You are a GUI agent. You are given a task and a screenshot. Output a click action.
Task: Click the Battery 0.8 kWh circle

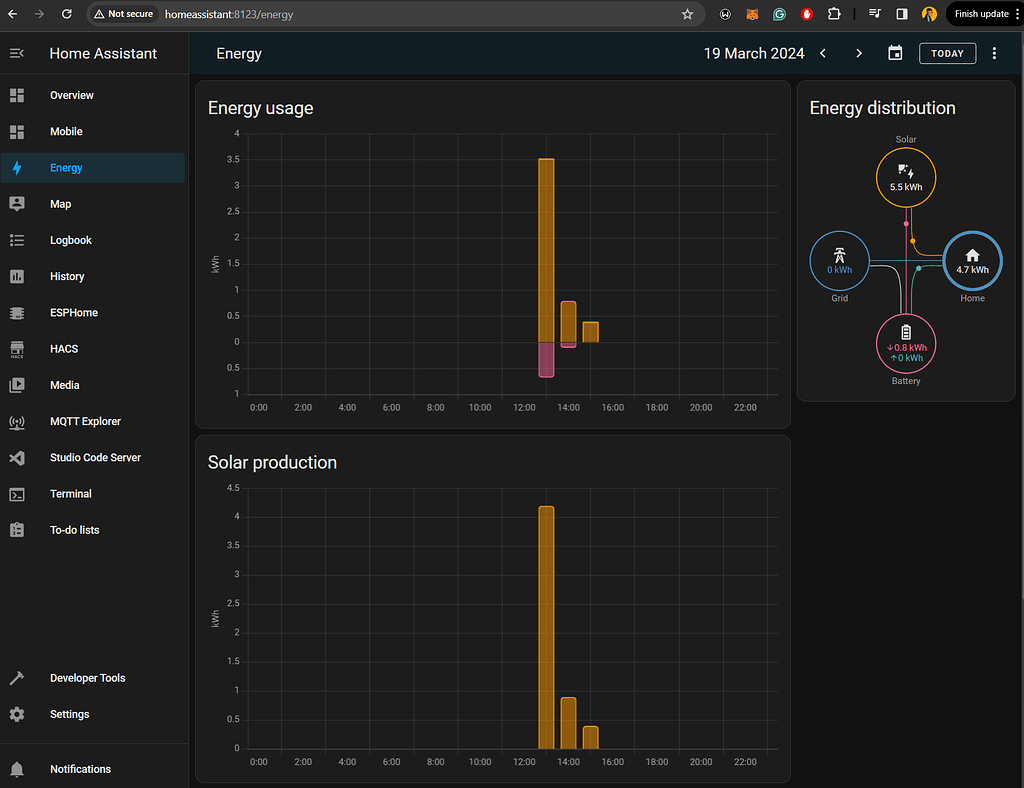tap(906, 344)
